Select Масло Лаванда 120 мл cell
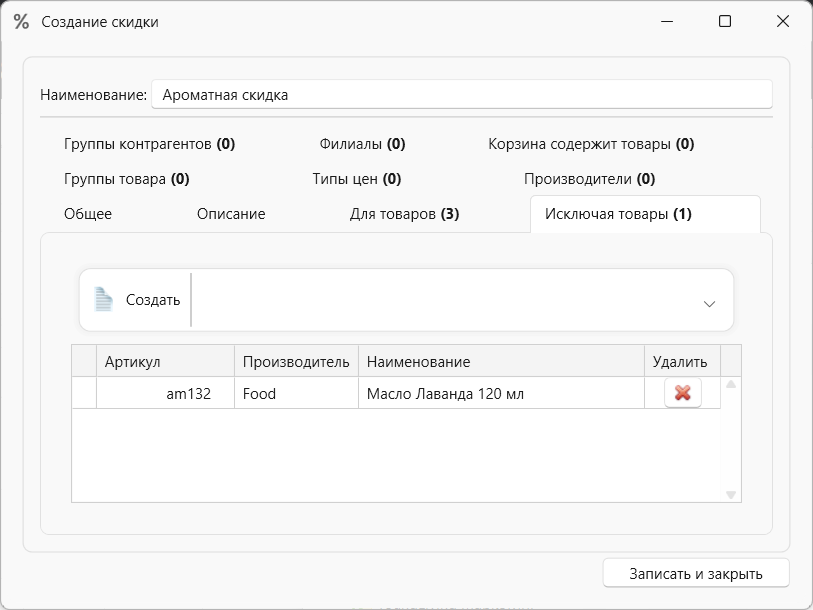813x610 pixels. coord(501,393)
